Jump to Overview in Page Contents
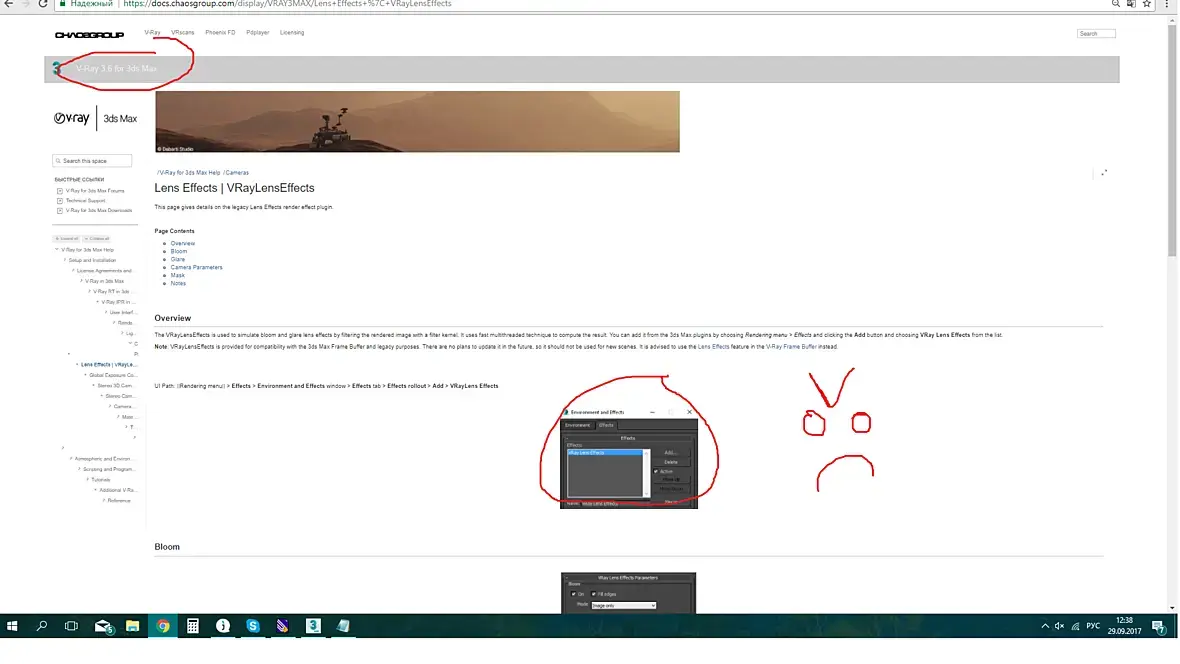 pos(183,243)
